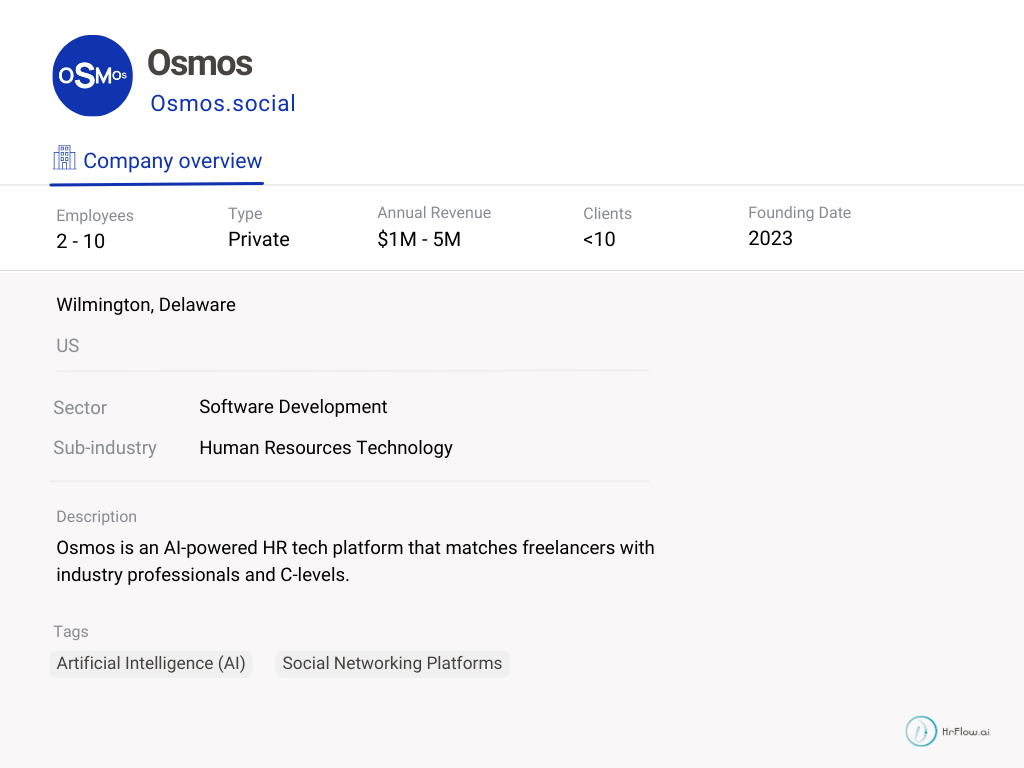Click the Human Resources Technology sub-industry value

coord(326,448)
